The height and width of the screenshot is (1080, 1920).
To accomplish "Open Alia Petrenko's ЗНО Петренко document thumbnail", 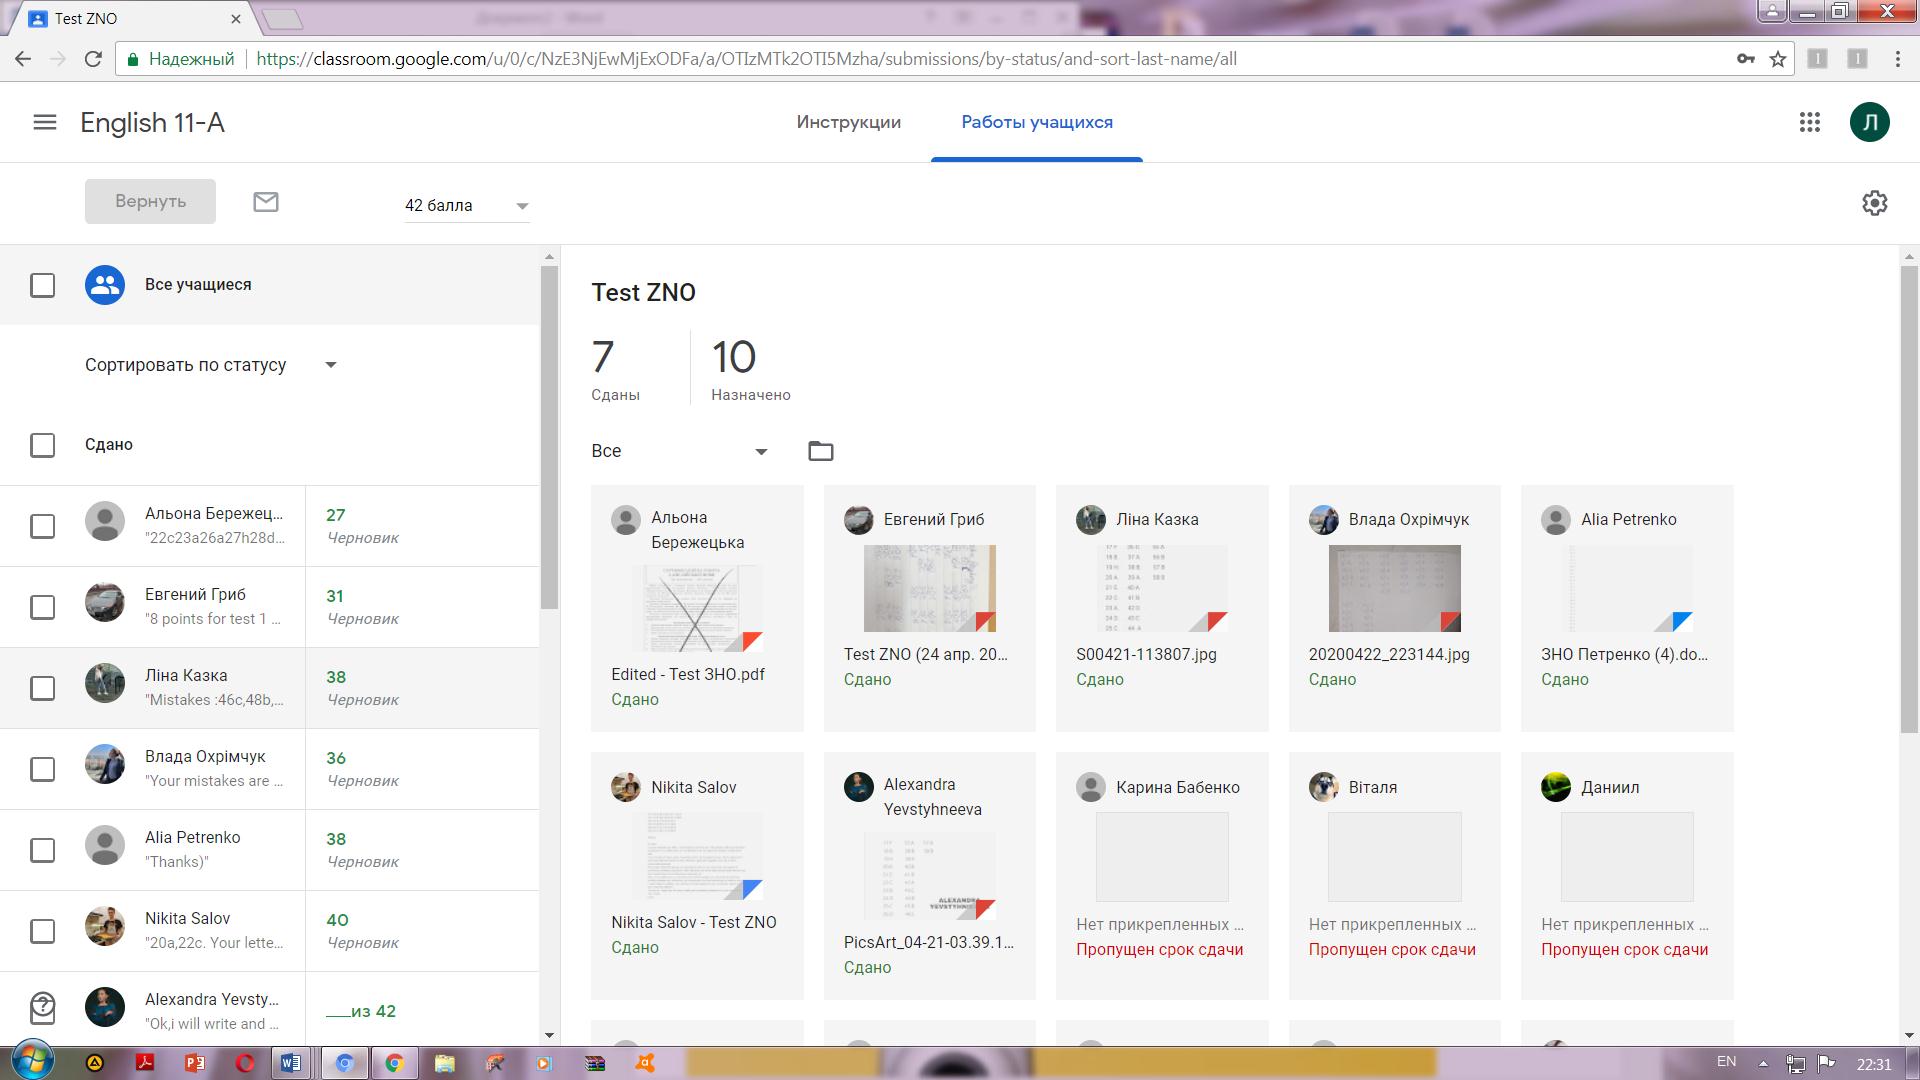I will (x=1627, y=588).
